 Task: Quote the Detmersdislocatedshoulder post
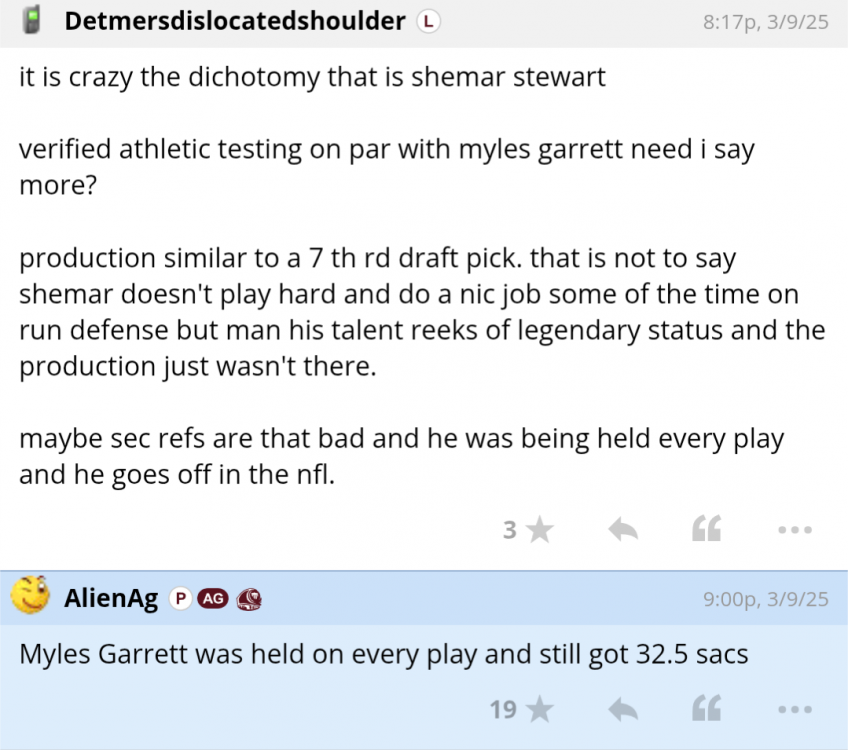[x=707, y=530]
